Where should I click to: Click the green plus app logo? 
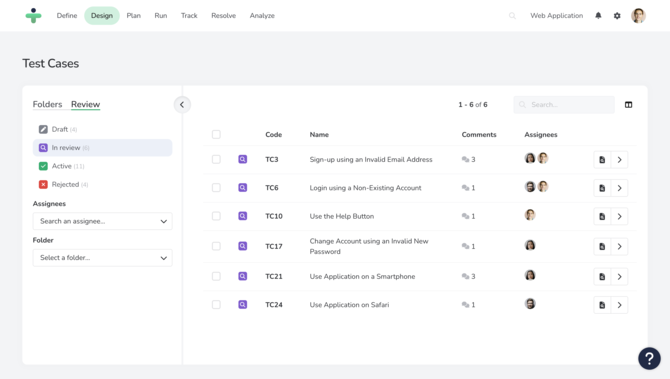tap(33, 15)
